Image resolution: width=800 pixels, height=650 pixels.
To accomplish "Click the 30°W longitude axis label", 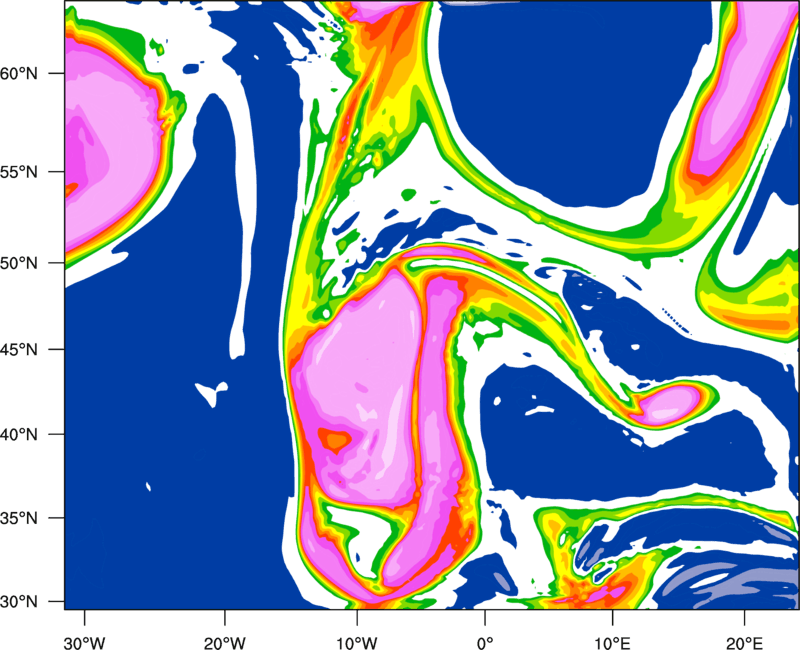I will click(85, 643).
